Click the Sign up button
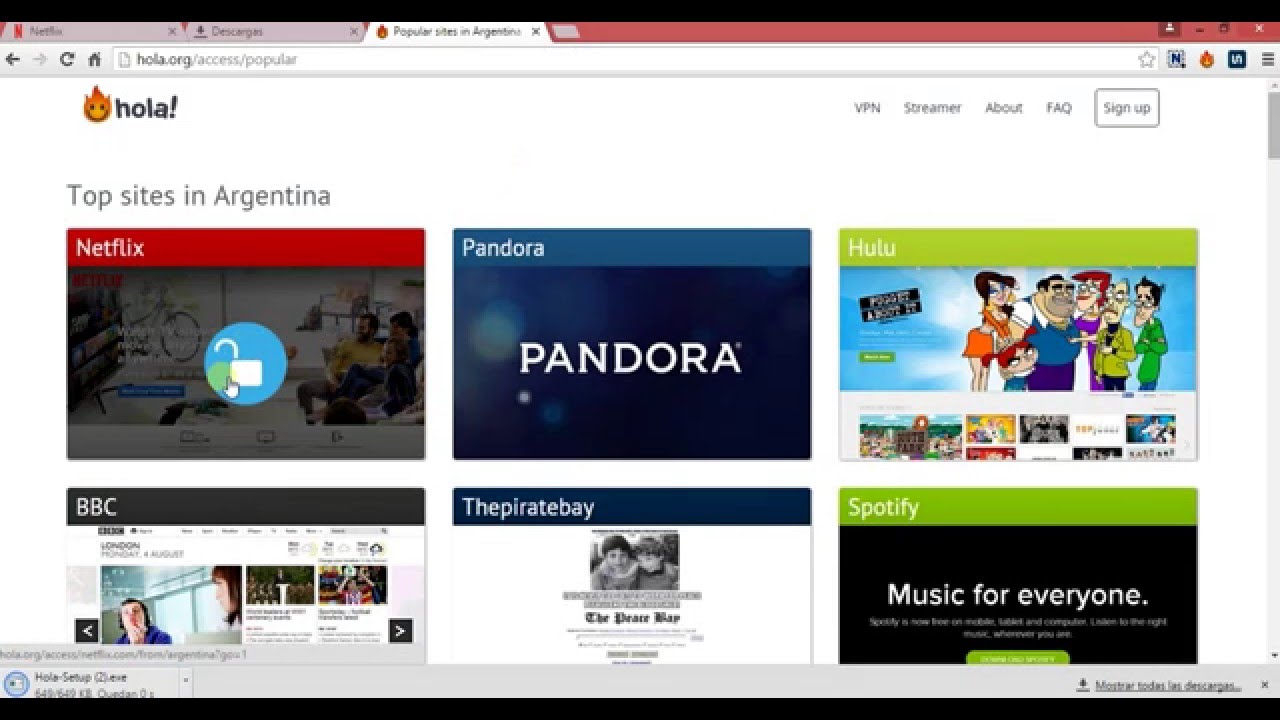Screen dimensions: 1280x720 (x=1127, y=108)
